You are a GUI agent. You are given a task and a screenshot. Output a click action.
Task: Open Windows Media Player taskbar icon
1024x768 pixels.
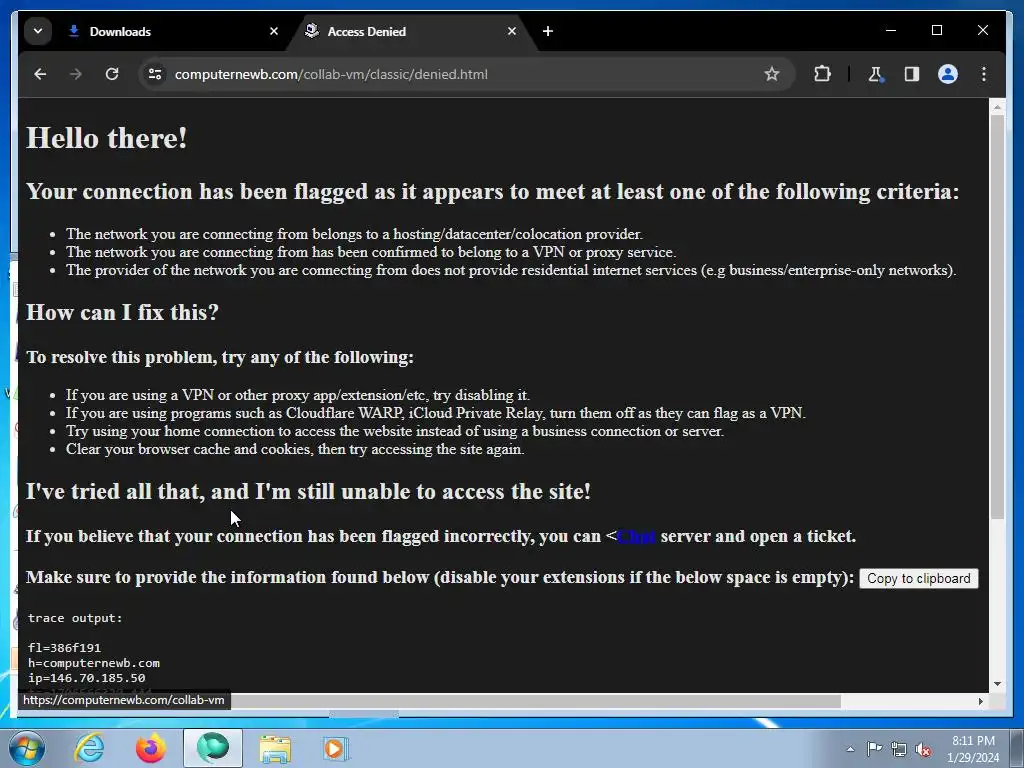(x=336, y=748)
